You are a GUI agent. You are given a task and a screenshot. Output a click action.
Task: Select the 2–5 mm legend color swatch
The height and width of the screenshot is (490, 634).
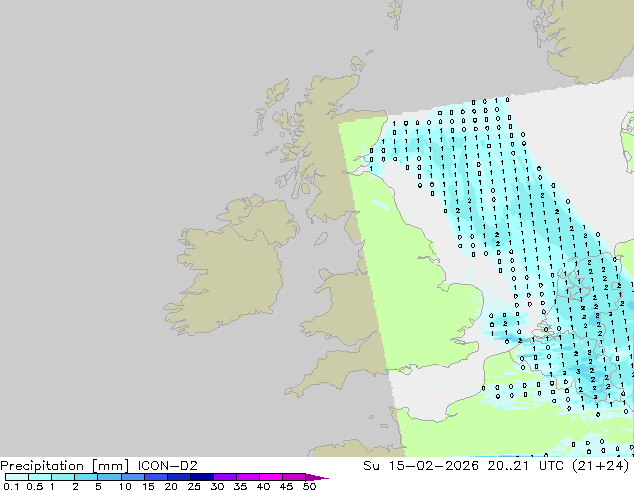pos(86,477)
